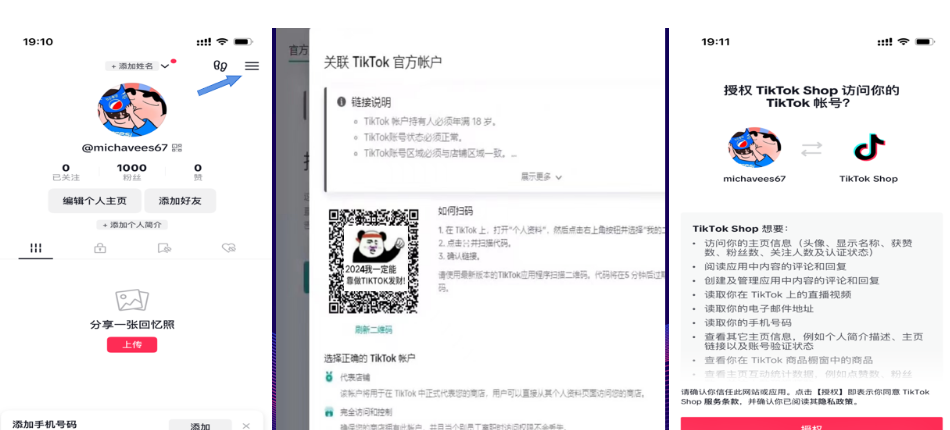Open the liked videos heart tab

click(228, 248)
